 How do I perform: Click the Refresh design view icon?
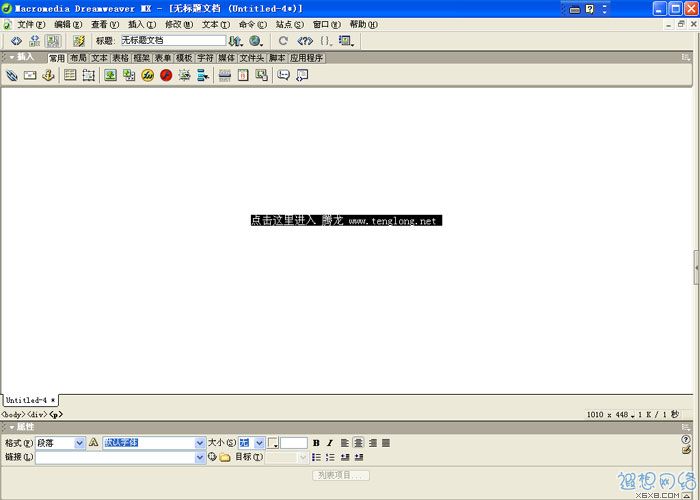(283, 41)
